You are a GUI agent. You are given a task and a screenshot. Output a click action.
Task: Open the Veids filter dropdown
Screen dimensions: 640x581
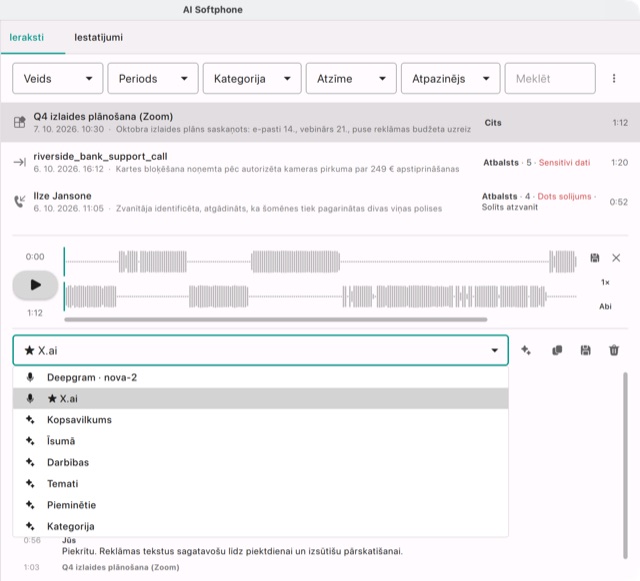click(58, 78)
